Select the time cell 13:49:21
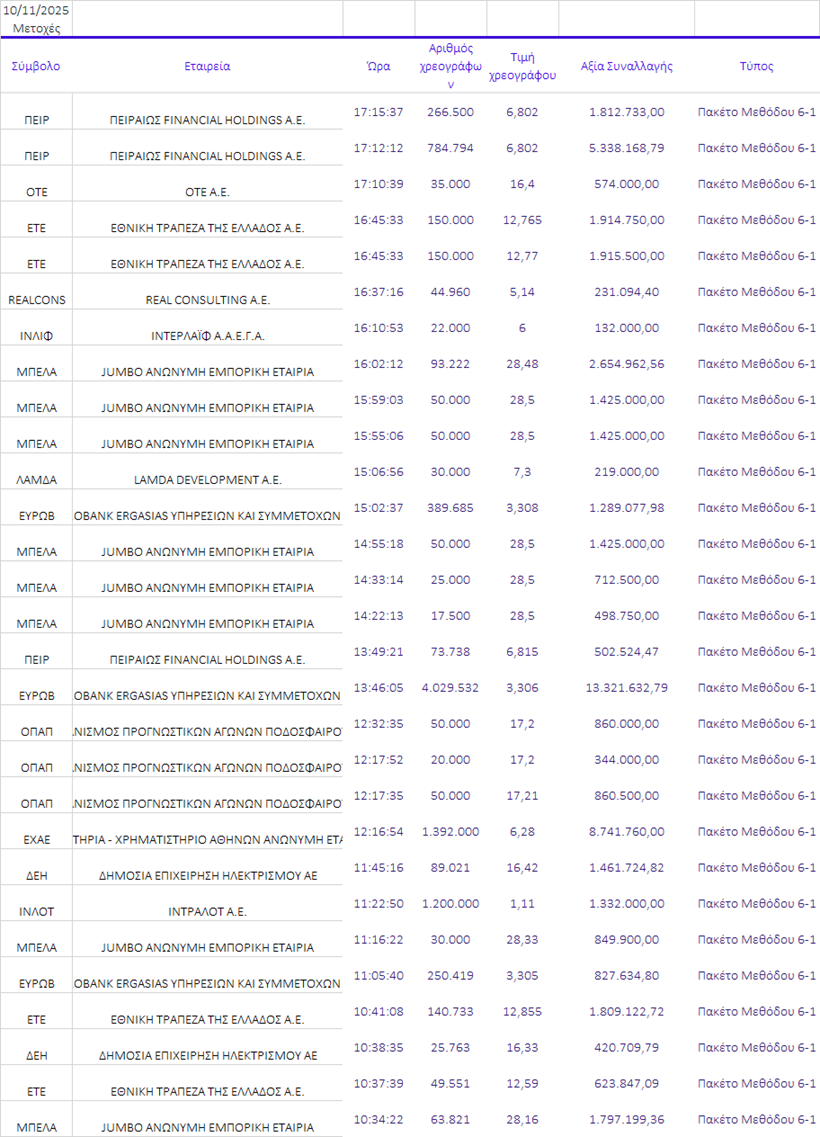Viewport: 820px width, 1137px height. pos(378,651)
